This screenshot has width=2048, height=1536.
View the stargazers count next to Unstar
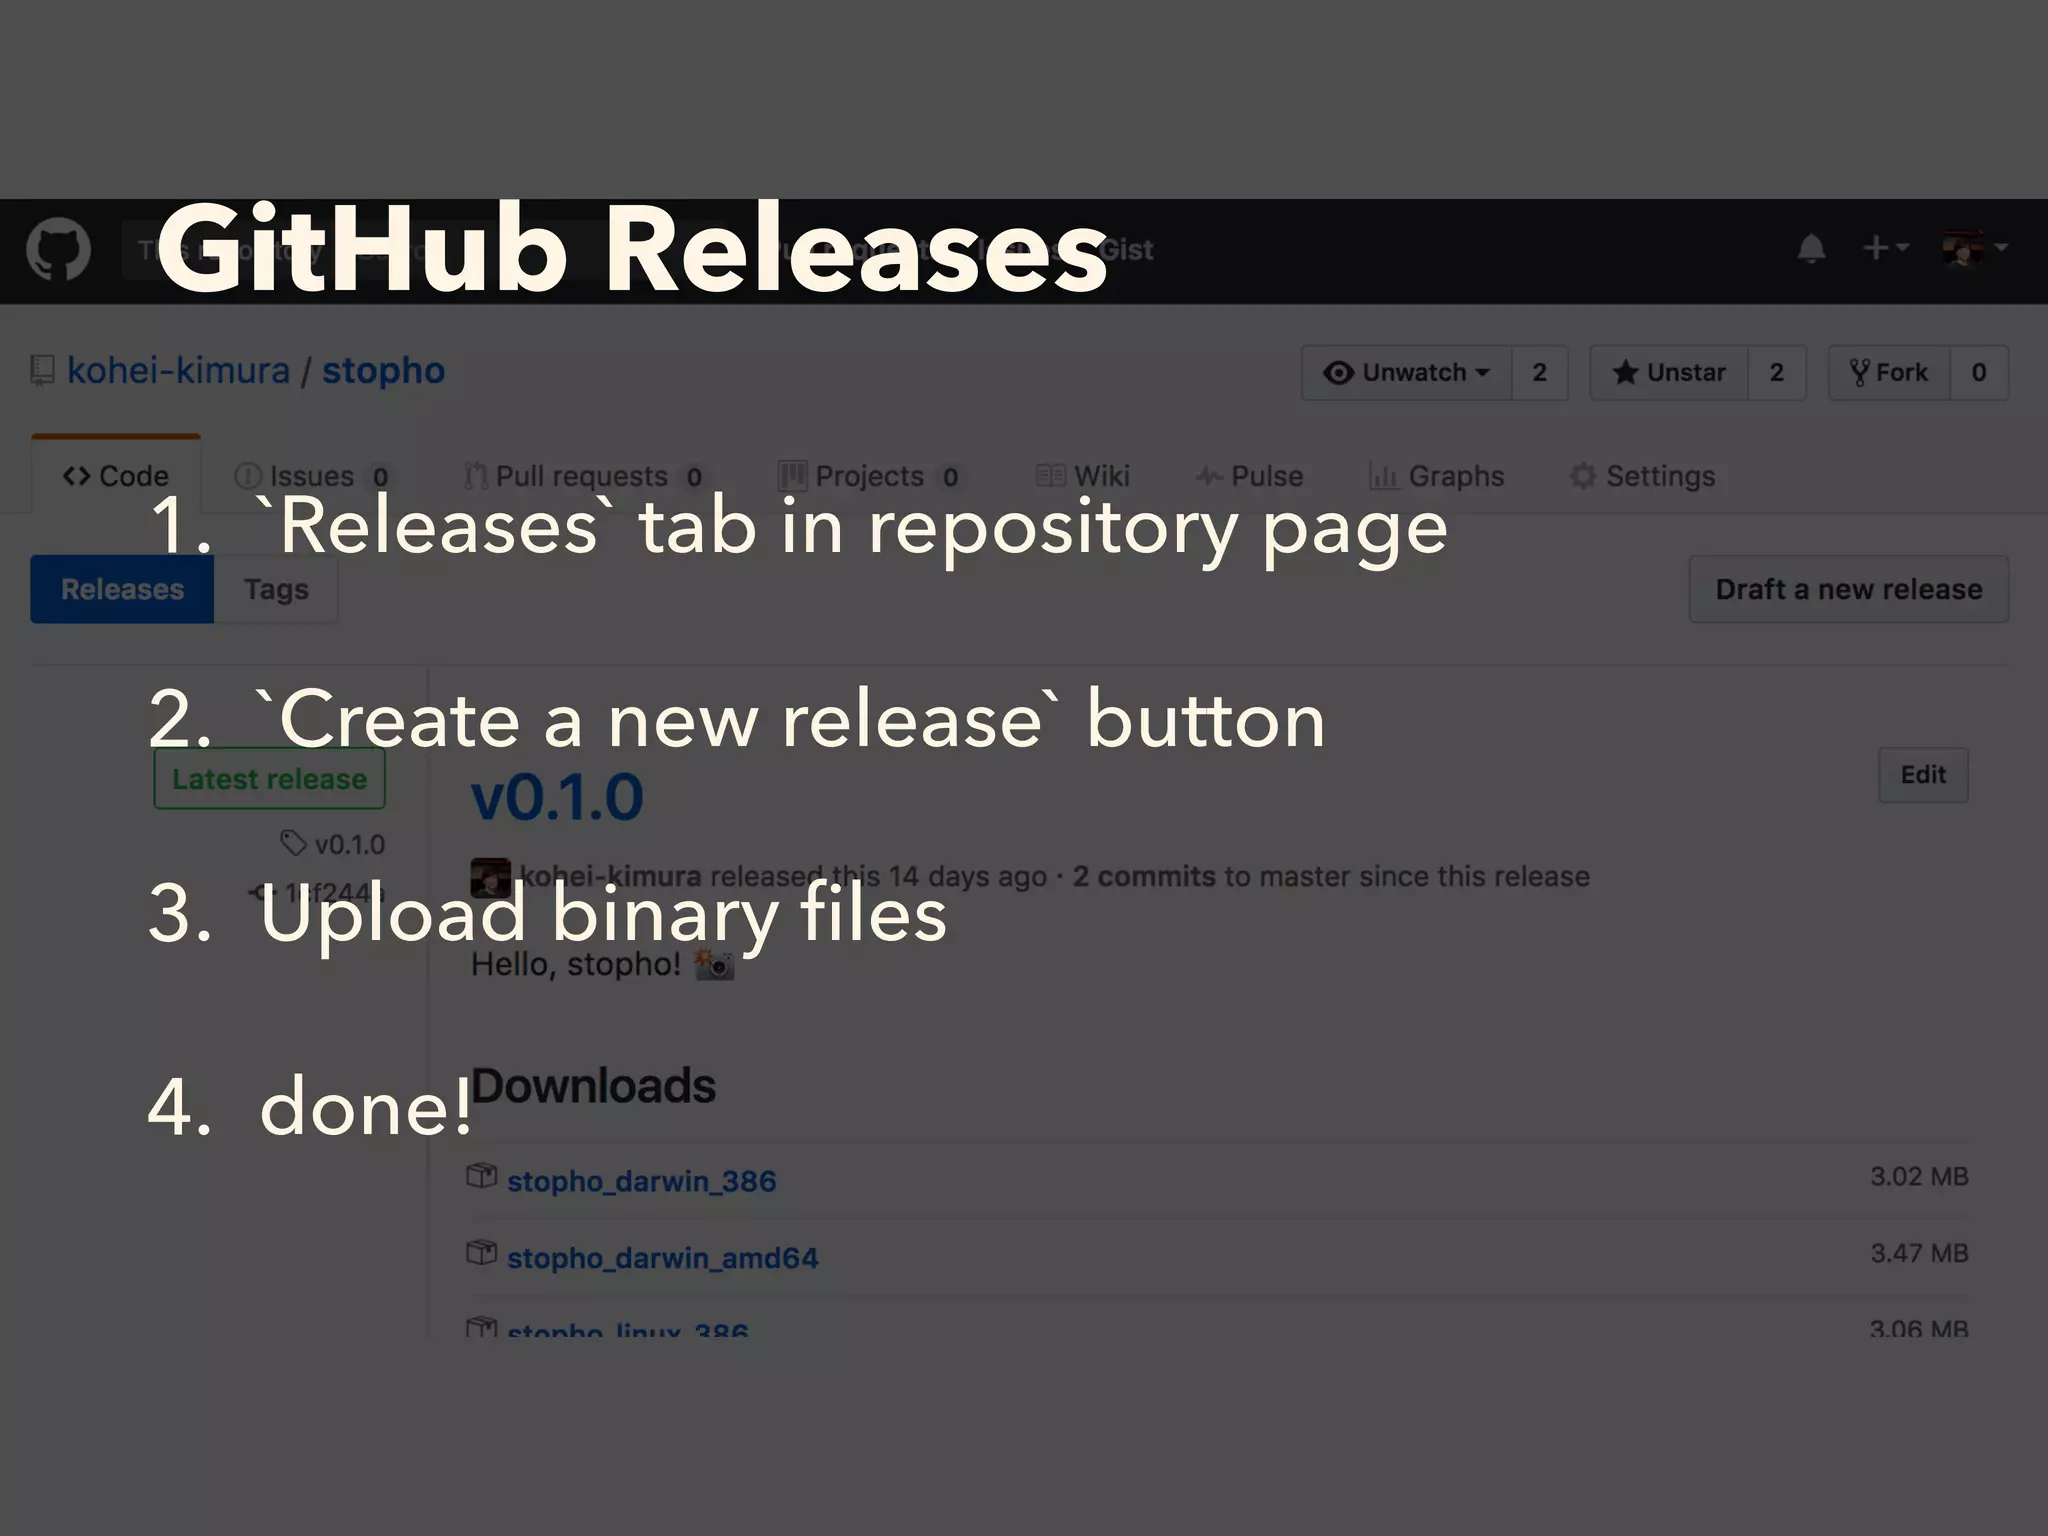coord(1776,373)
